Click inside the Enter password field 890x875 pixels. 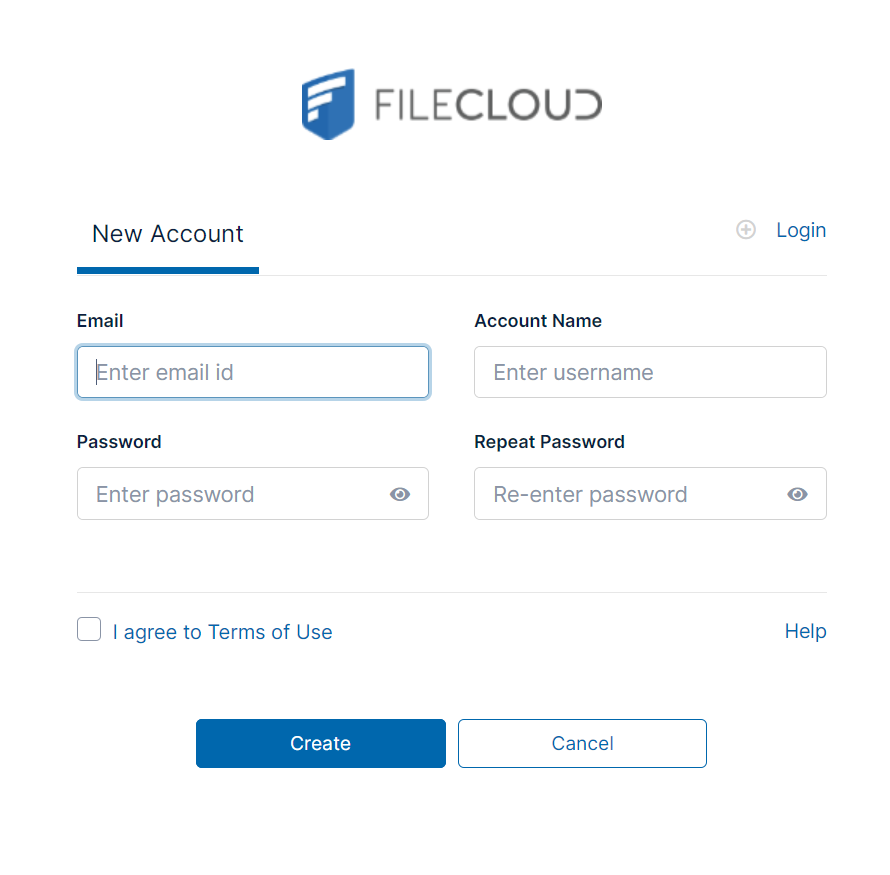pyautogui.click(x=230, y=494)
